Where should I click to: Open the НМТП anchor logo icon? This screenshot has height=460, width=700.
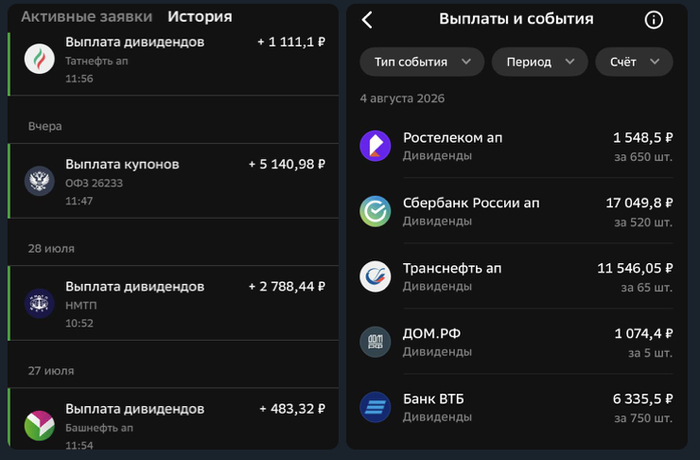pyautogui.click(x=39, y=303)
